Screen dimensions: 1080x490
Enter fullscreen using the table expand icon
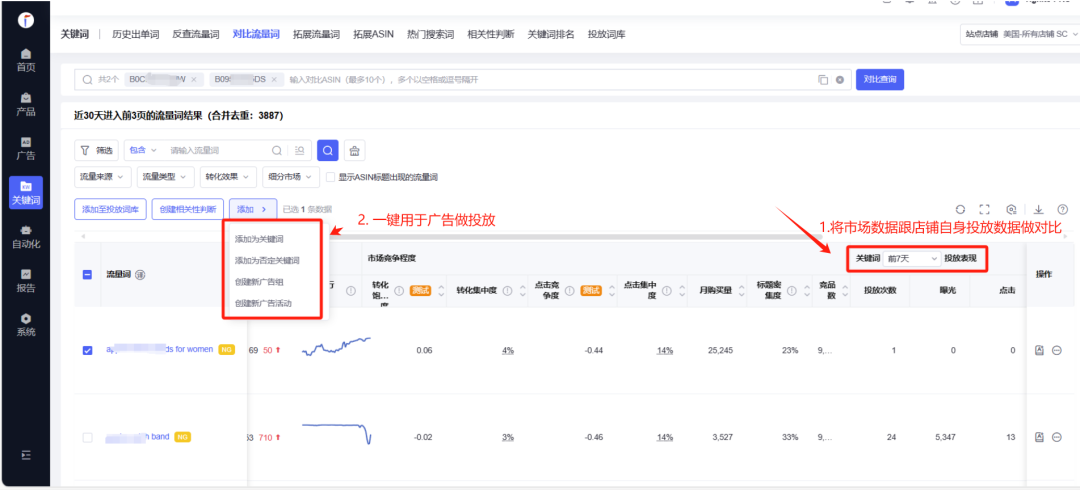point(985,209)
